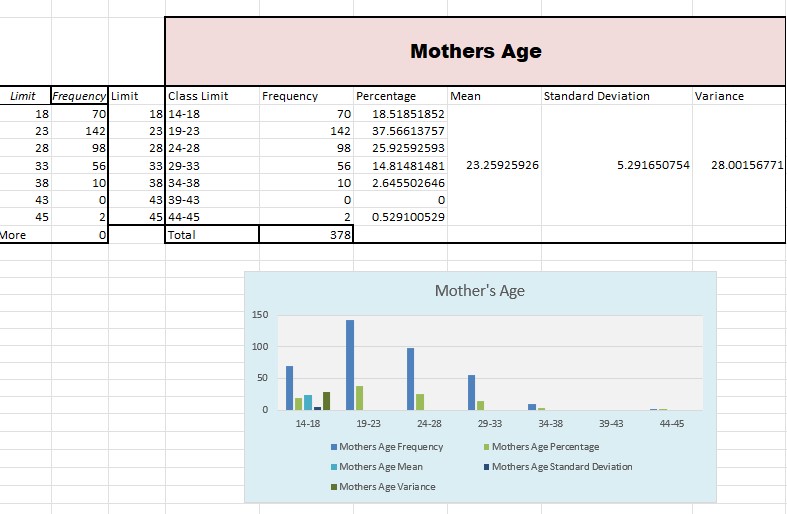Select the class limit cell 24-28

[x=212, y=148]
